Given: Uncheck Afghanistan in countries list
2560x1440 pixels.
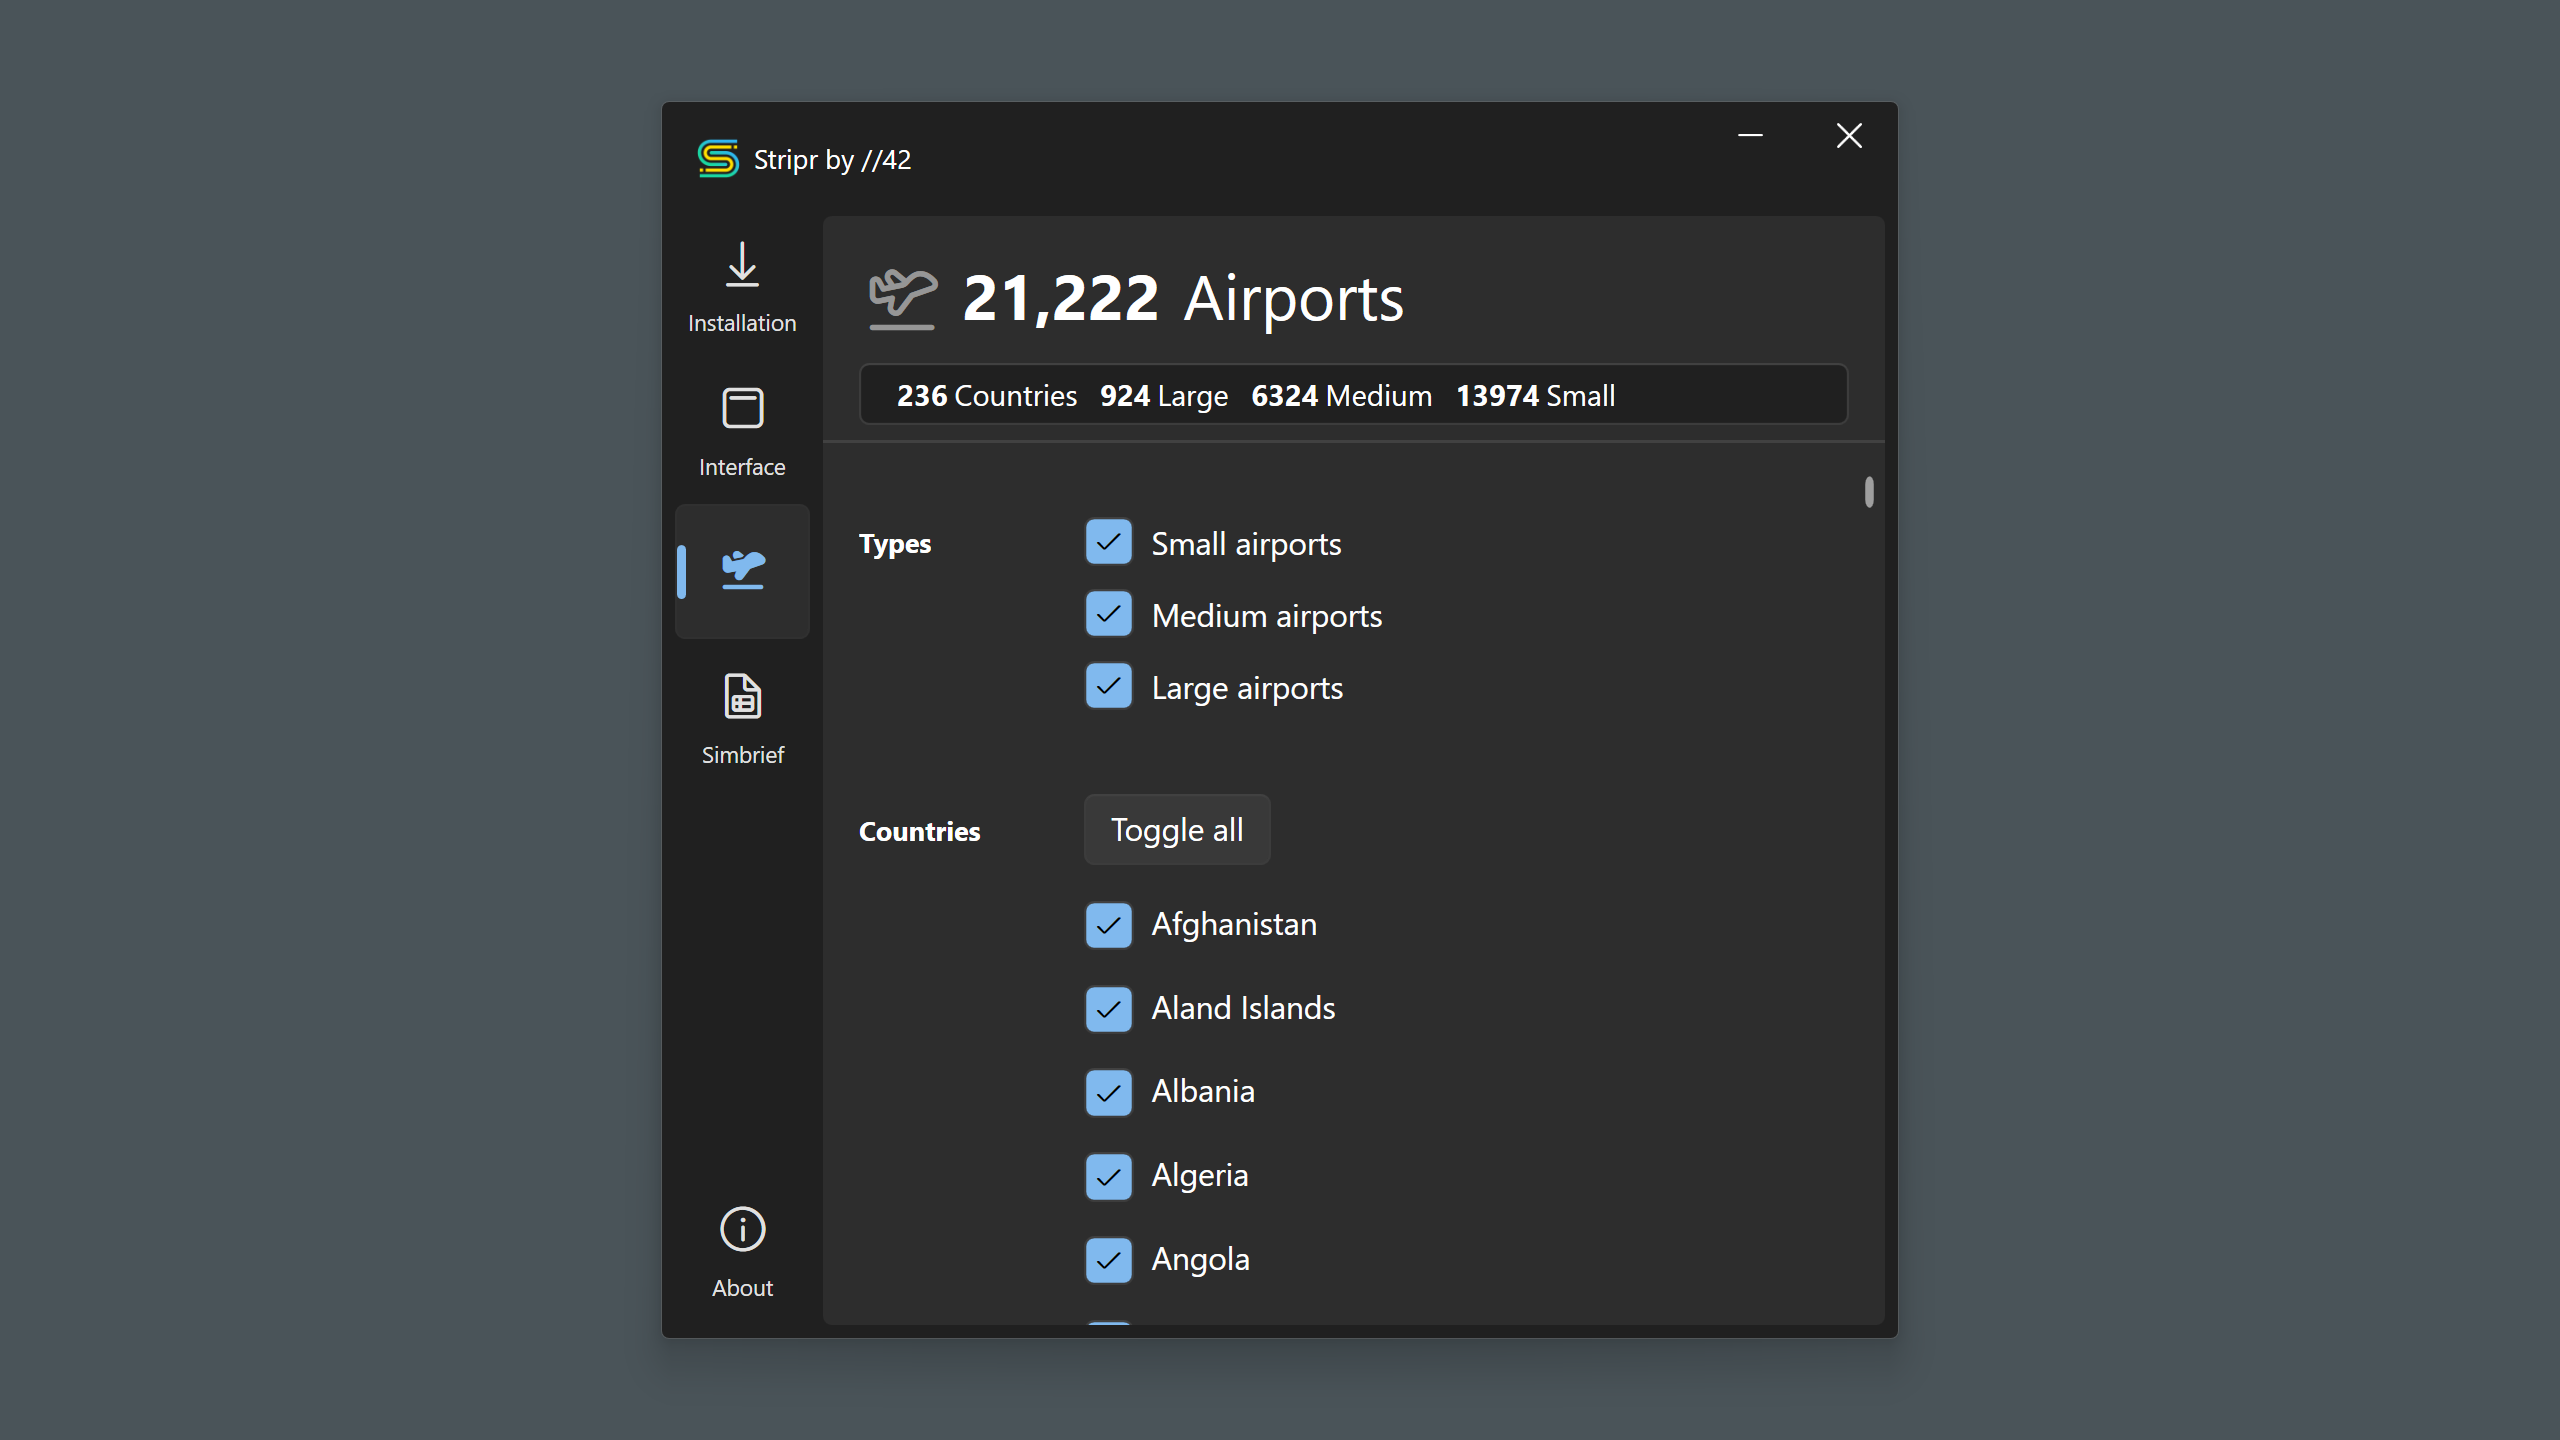Looking at the screenshot, I should tap(1108, 925).
